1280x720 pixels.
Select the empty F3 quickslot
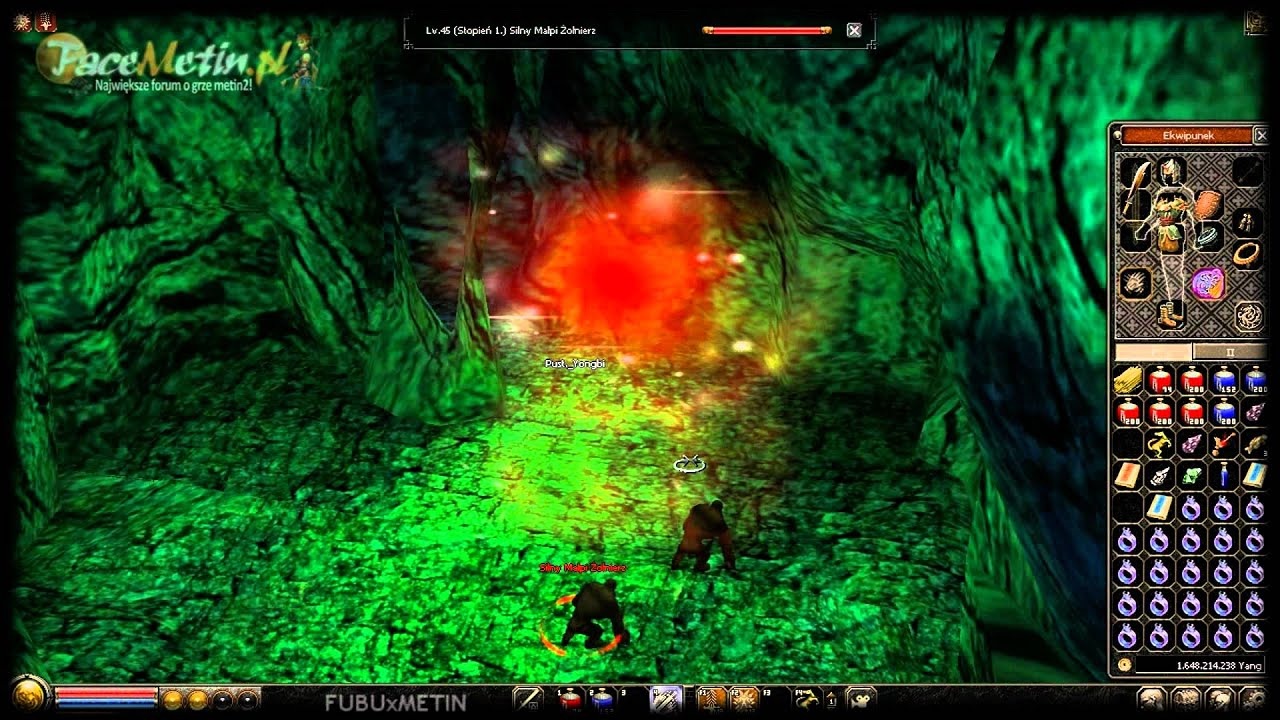click(775, 700)
